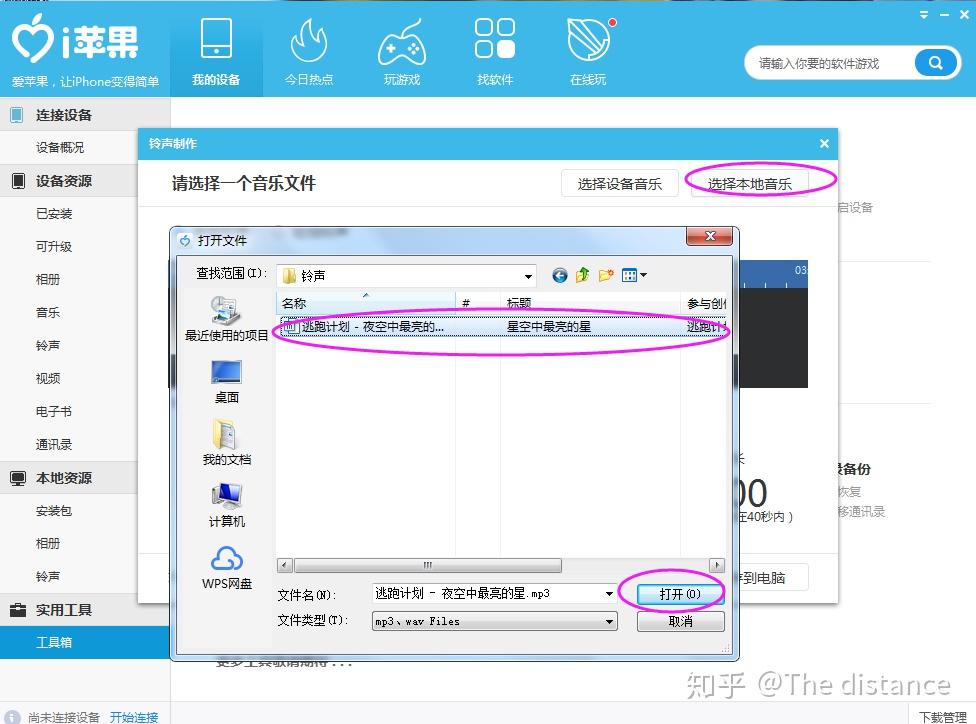Image resolution: width=976 pixels, height=724 pixels.
Task: Select the 逃跑计划 mp3 file row
Action: tap(502, 327)
